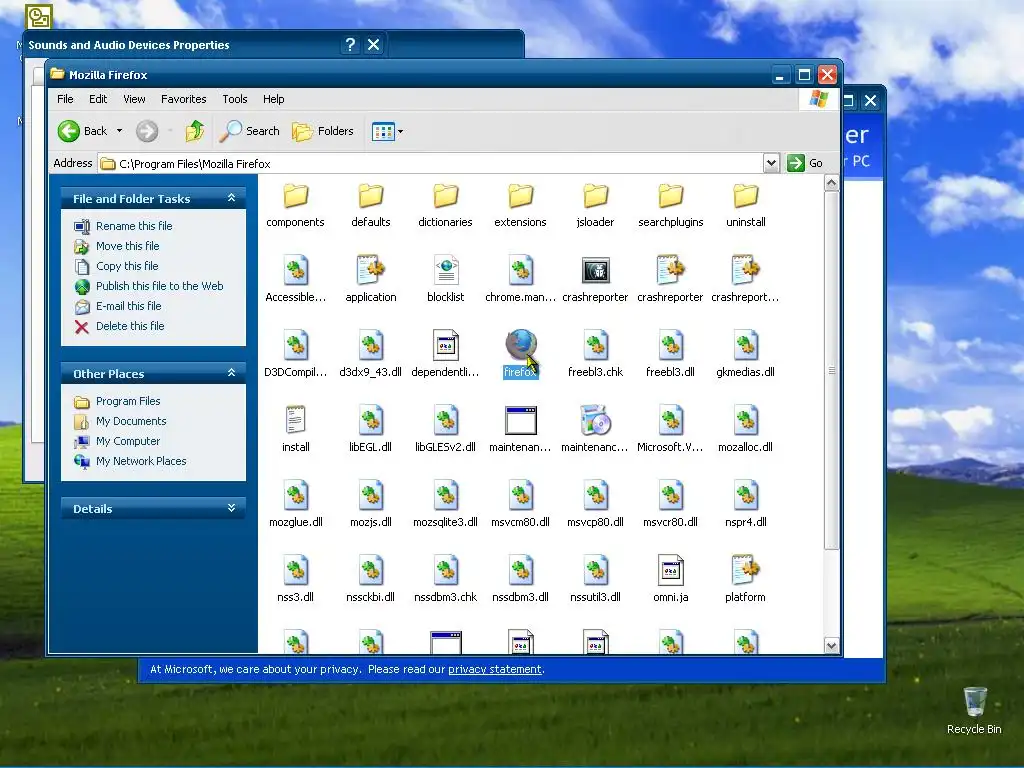Click the Back toolbar button
Screen dimensions: 1024x768
pos(82,131)
